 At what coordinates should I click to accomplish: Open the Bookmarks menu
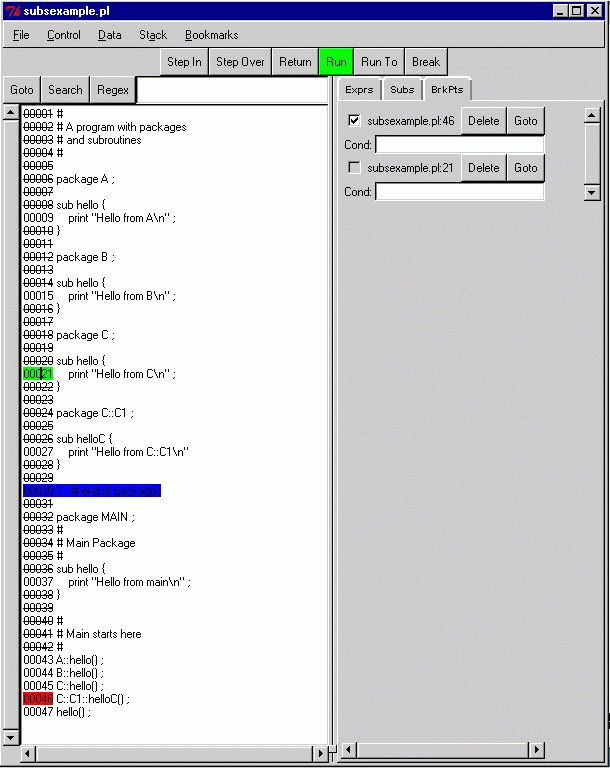pyautogui.click(x=211, y=35)
